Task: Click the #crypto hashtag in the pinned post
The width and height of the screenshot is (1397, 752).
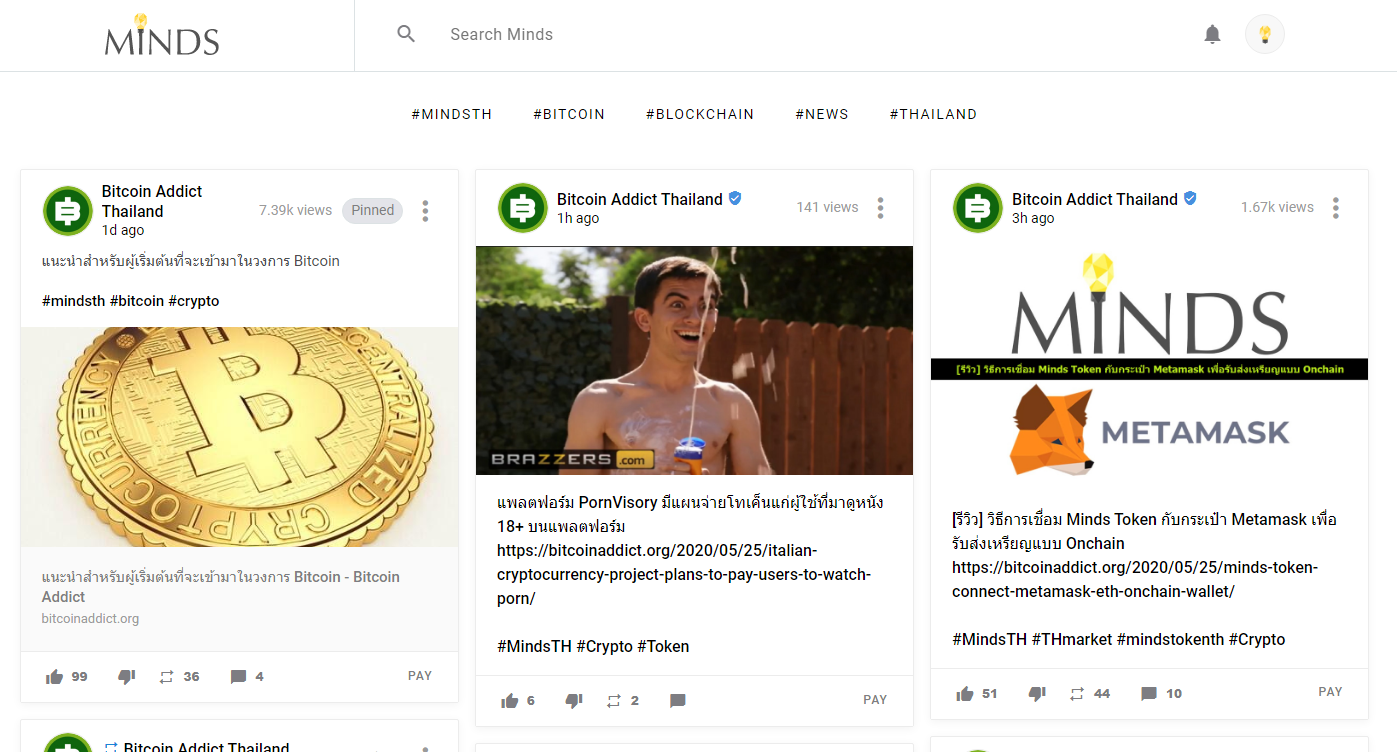Action: 193,301
